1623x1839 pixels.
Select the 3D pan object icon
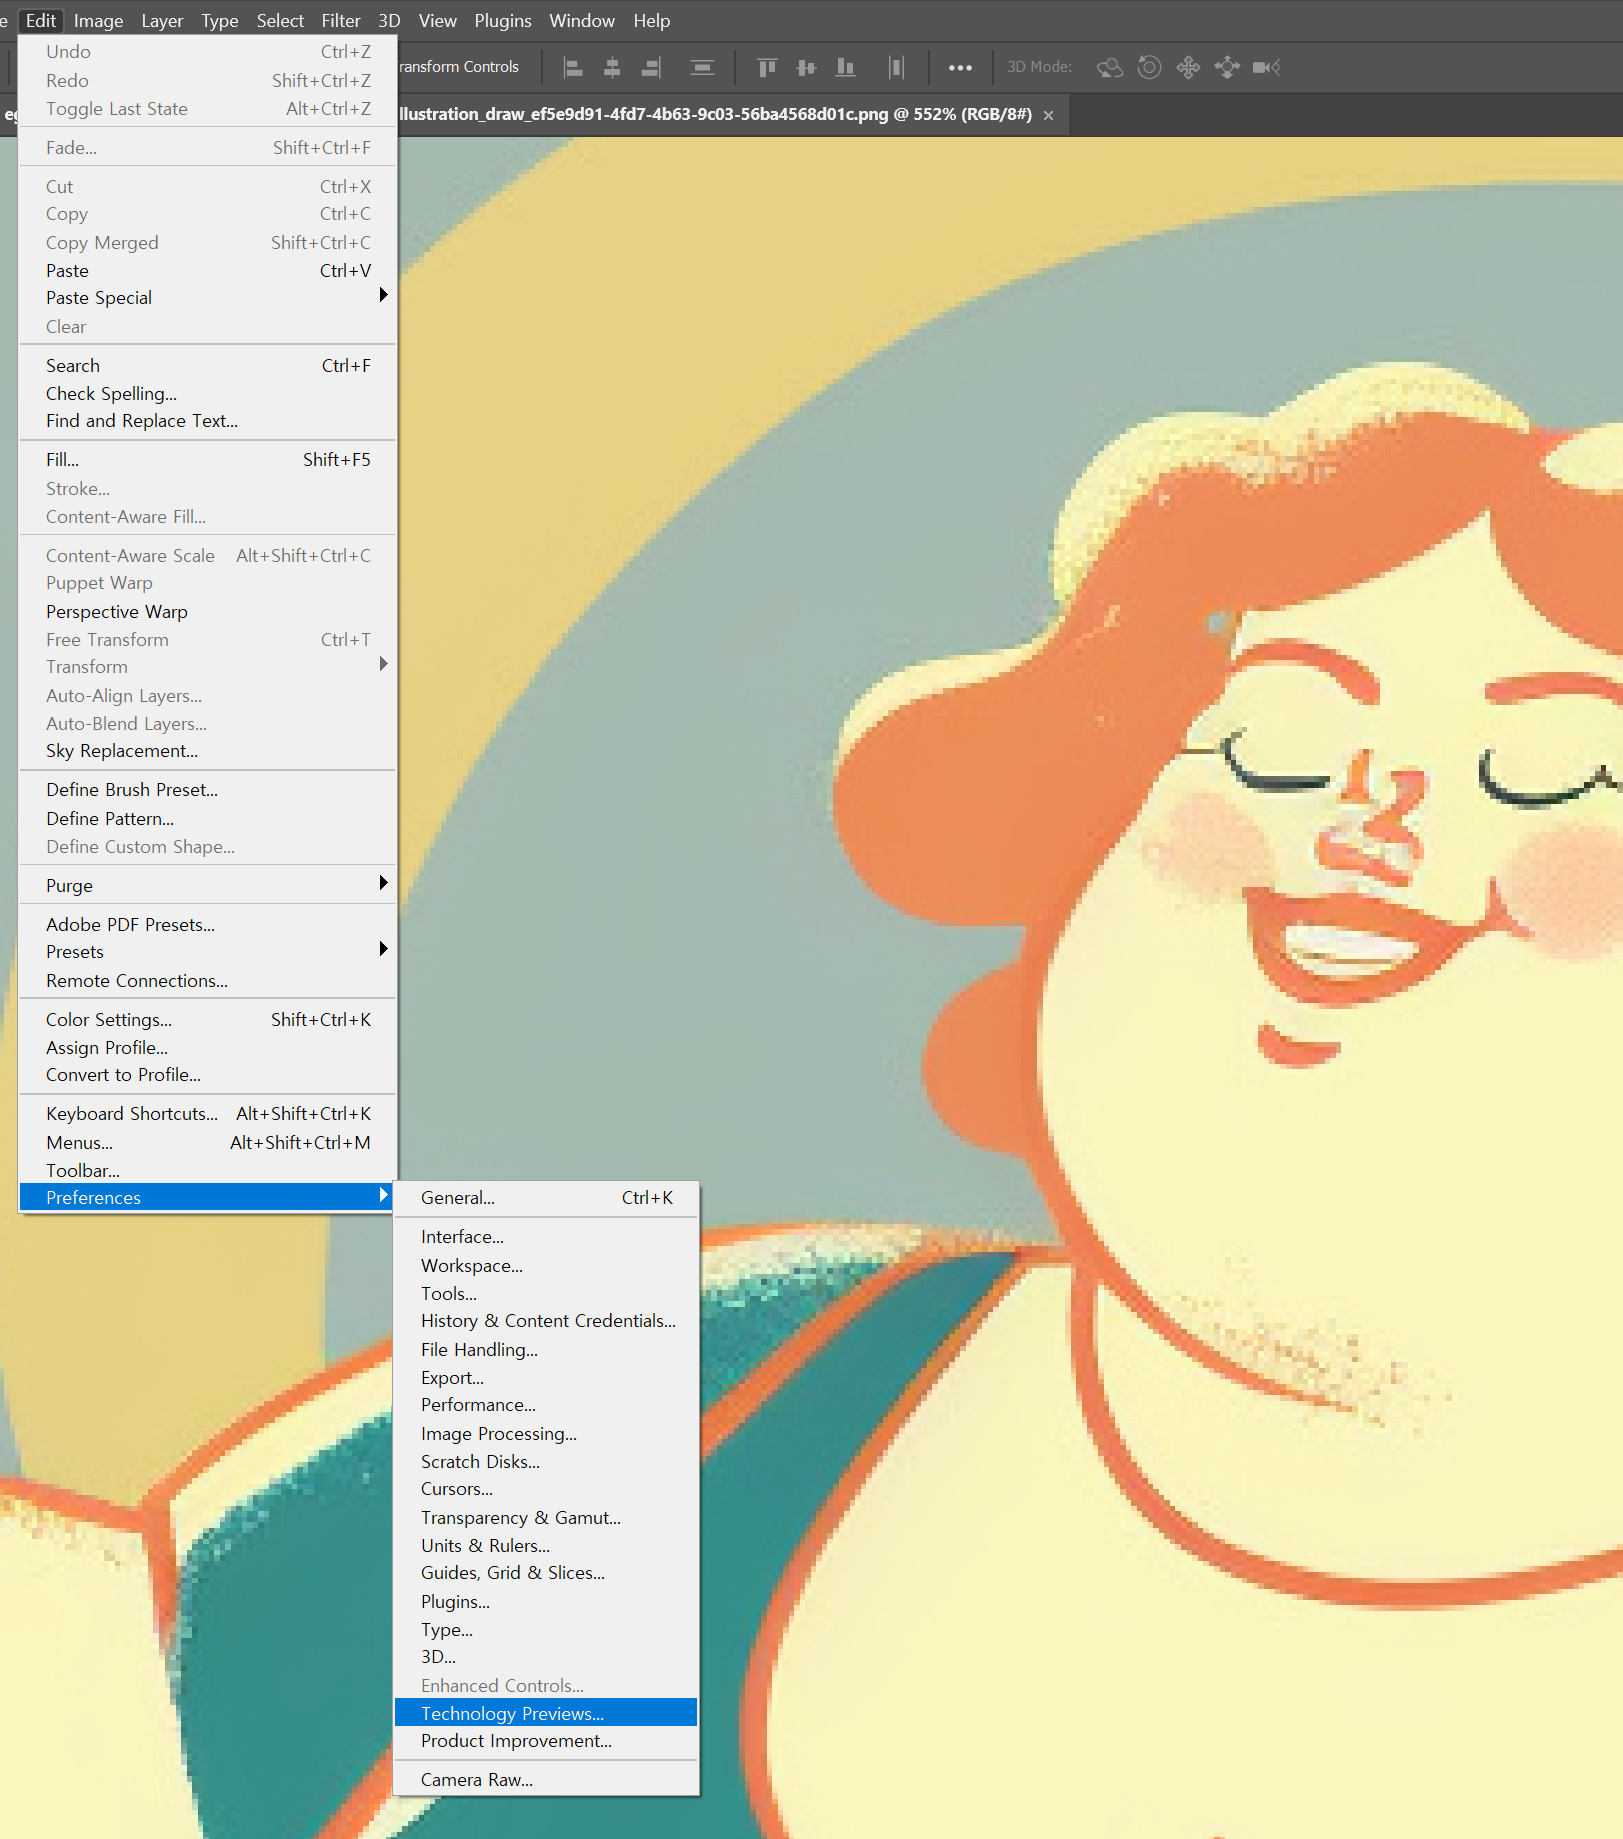click(1188, 67)
